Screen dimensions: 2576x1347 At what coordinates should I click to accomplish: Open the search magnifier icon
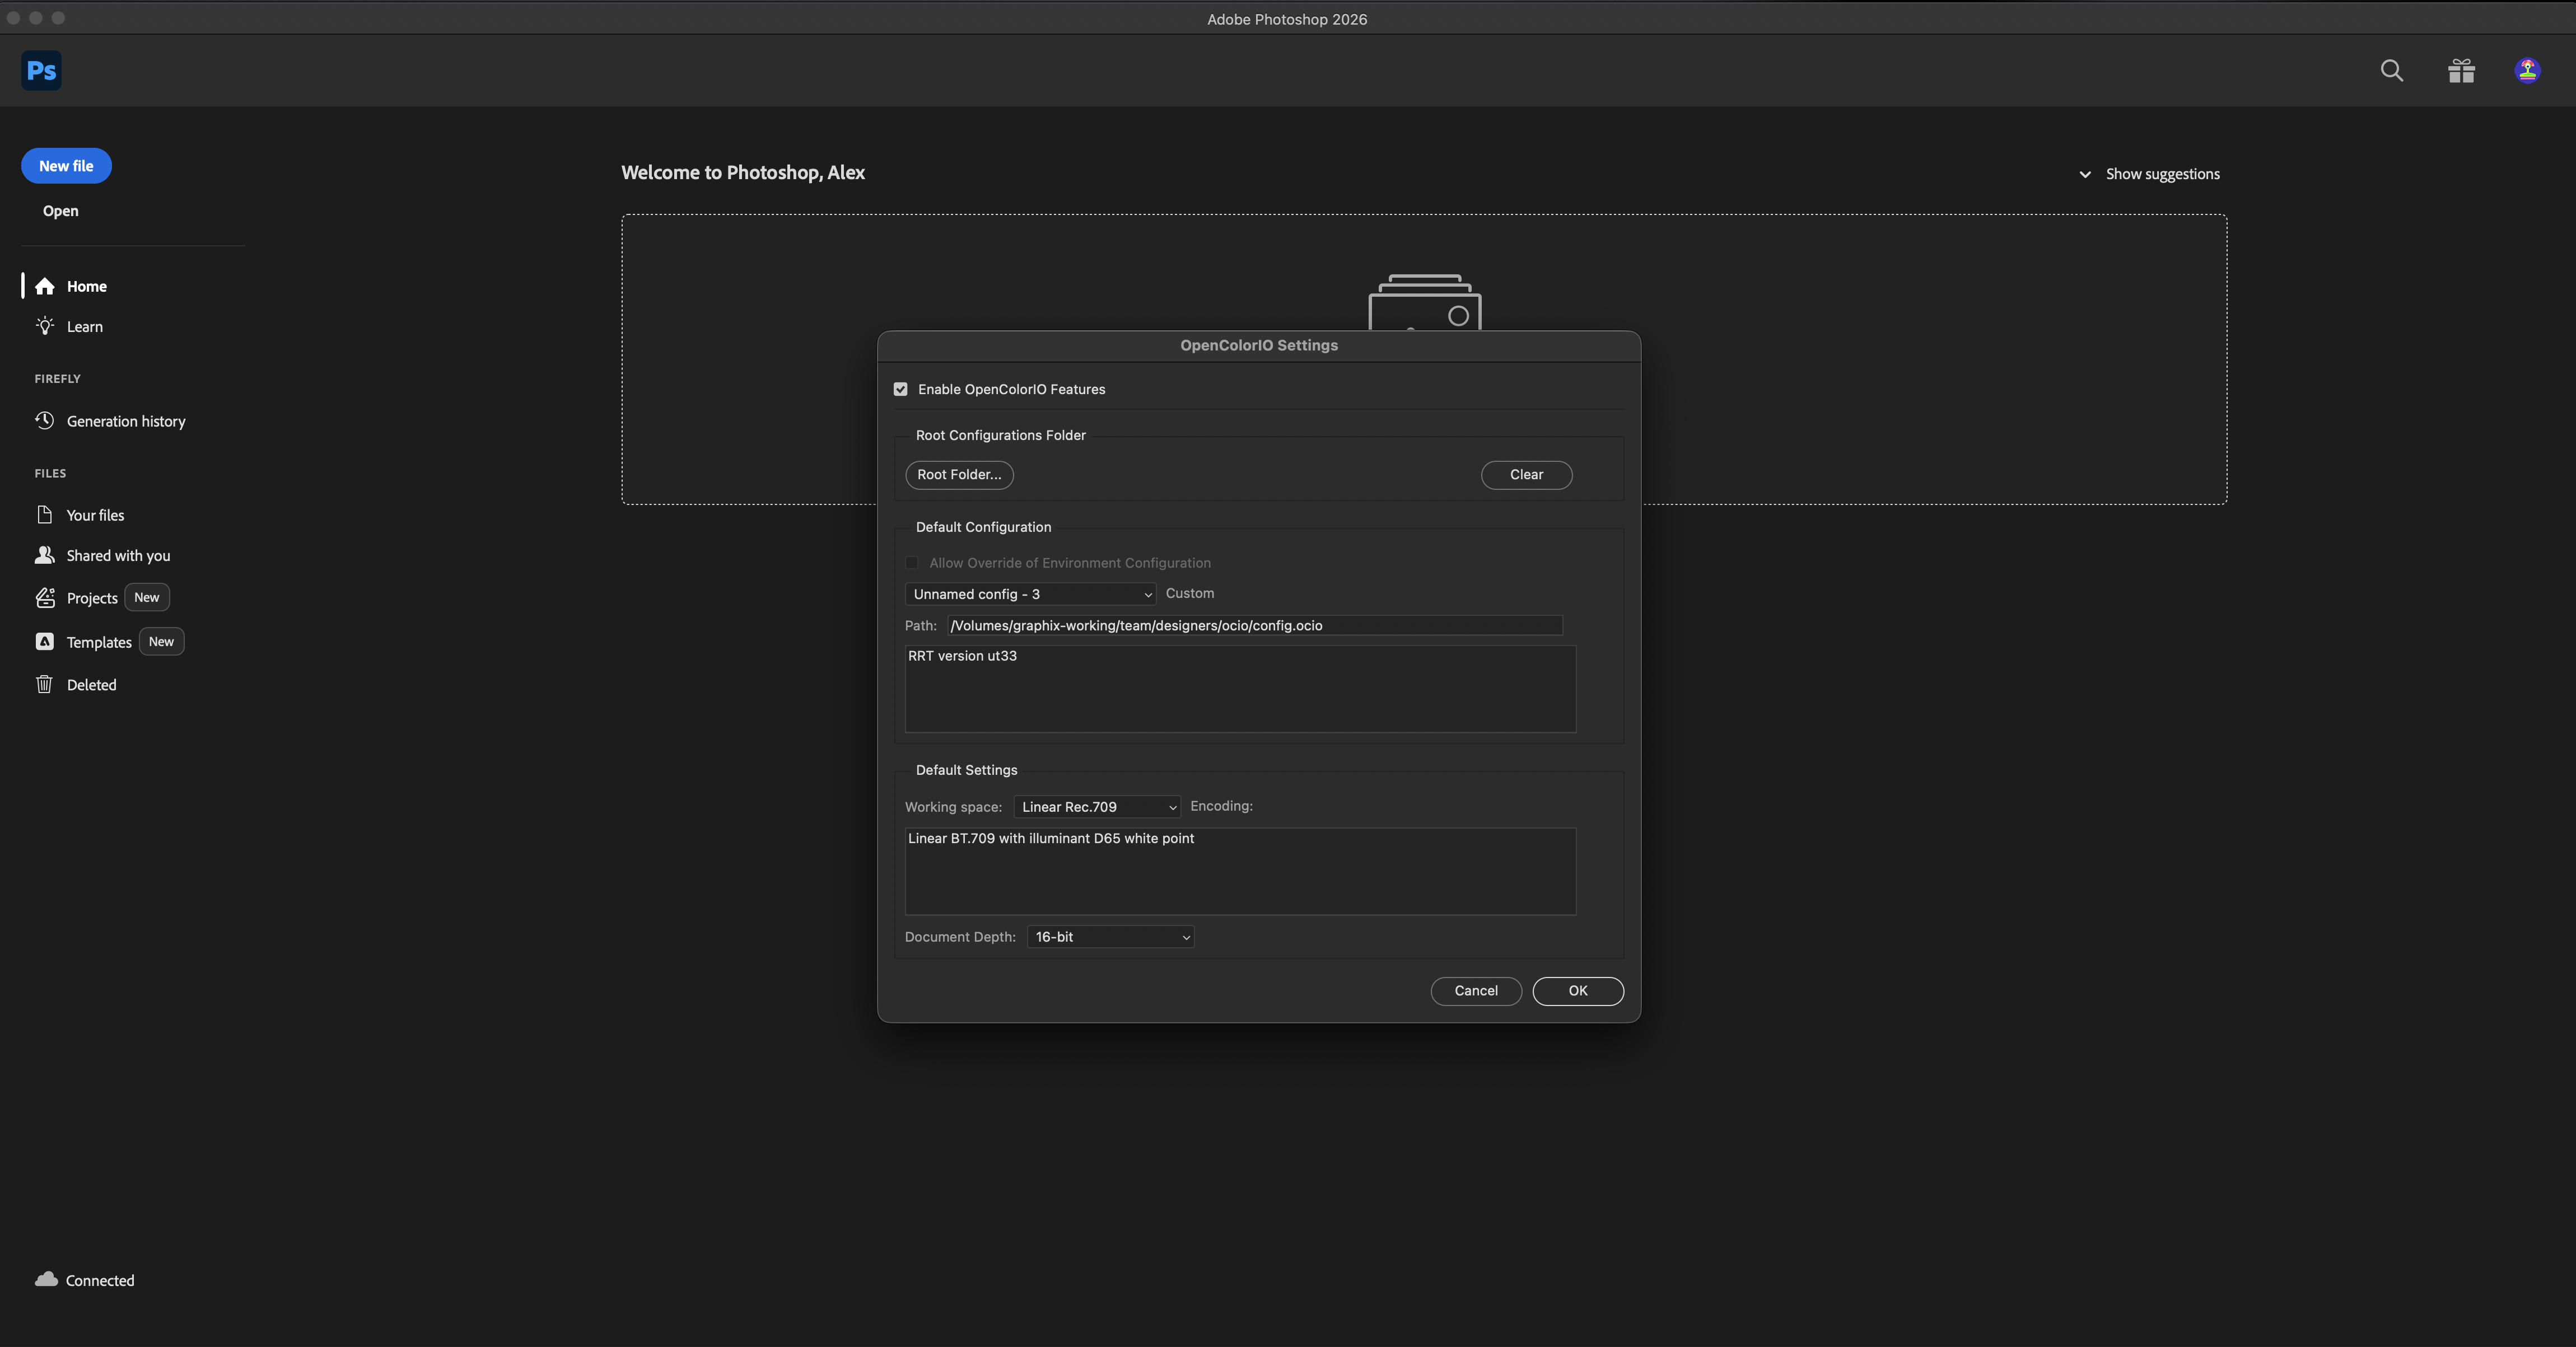tap(2391, 71)
